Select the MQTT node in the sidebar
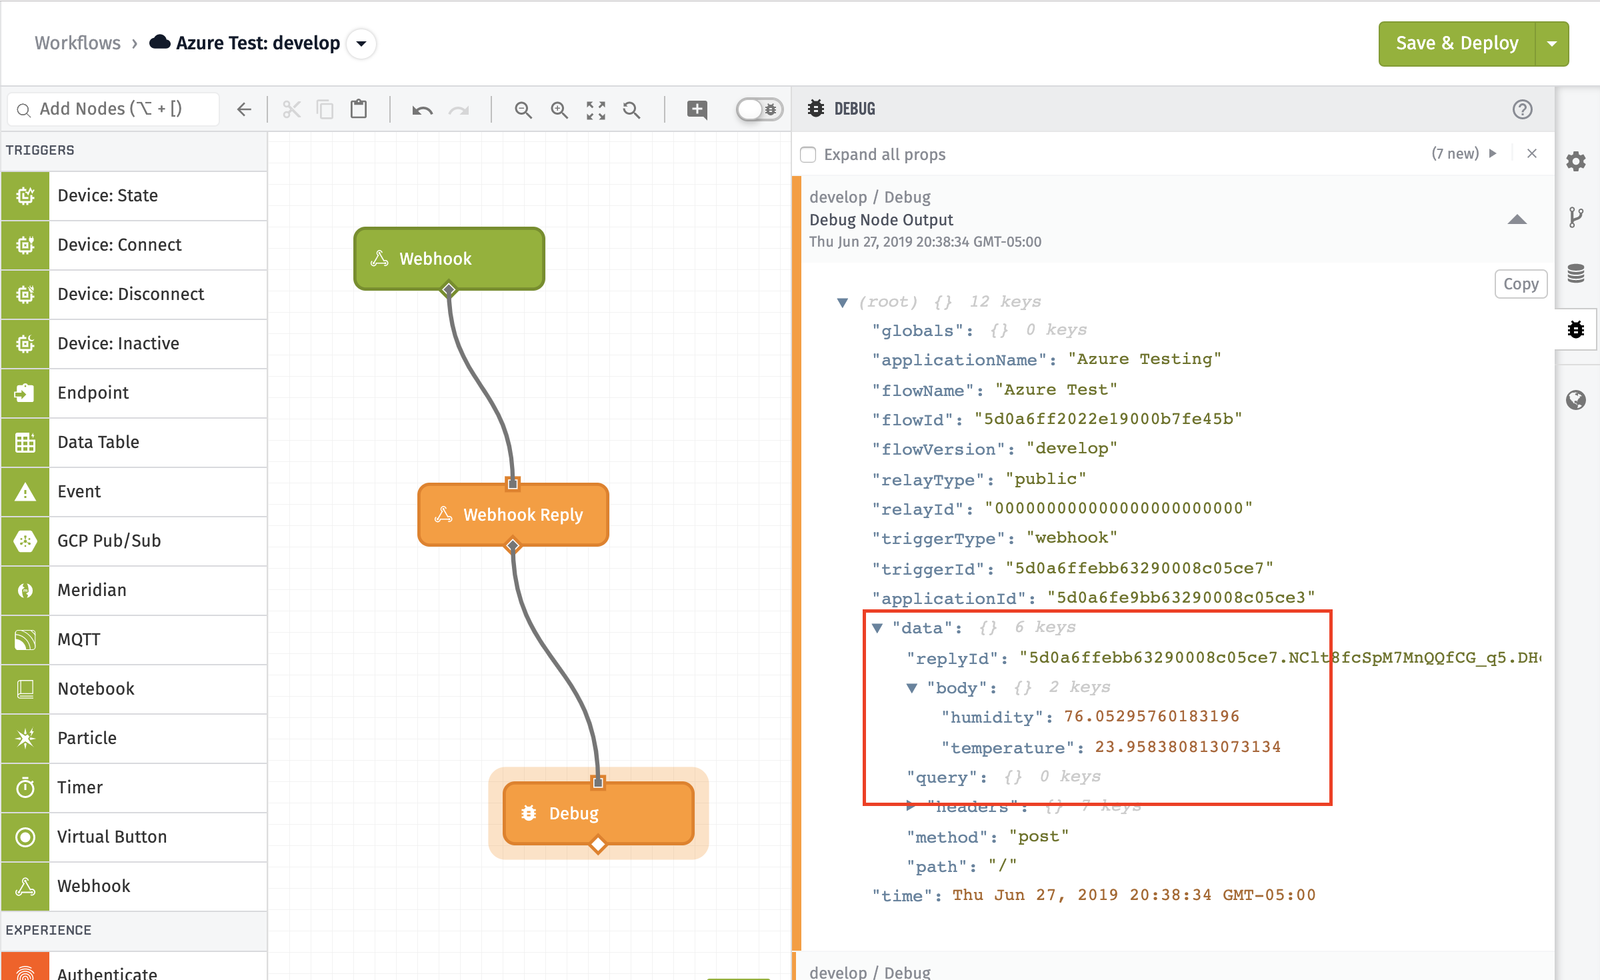The image size is (1600, 980). (79, 639)
